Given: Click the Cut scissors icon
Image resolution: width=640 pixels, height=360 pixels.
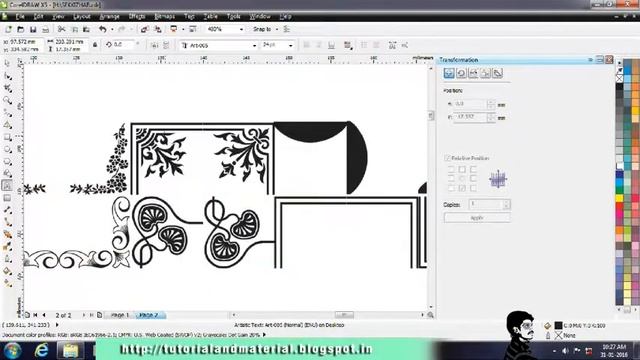Looking at the screenshot, I should click(x=61, y=29).
